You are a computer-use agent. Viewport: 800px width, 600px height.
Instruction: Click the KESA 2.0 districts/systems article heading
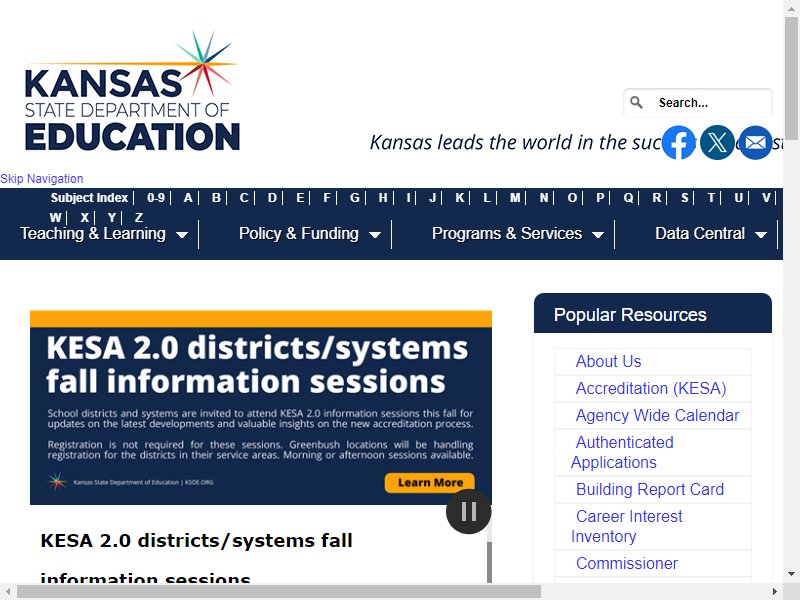coord(196,559)
